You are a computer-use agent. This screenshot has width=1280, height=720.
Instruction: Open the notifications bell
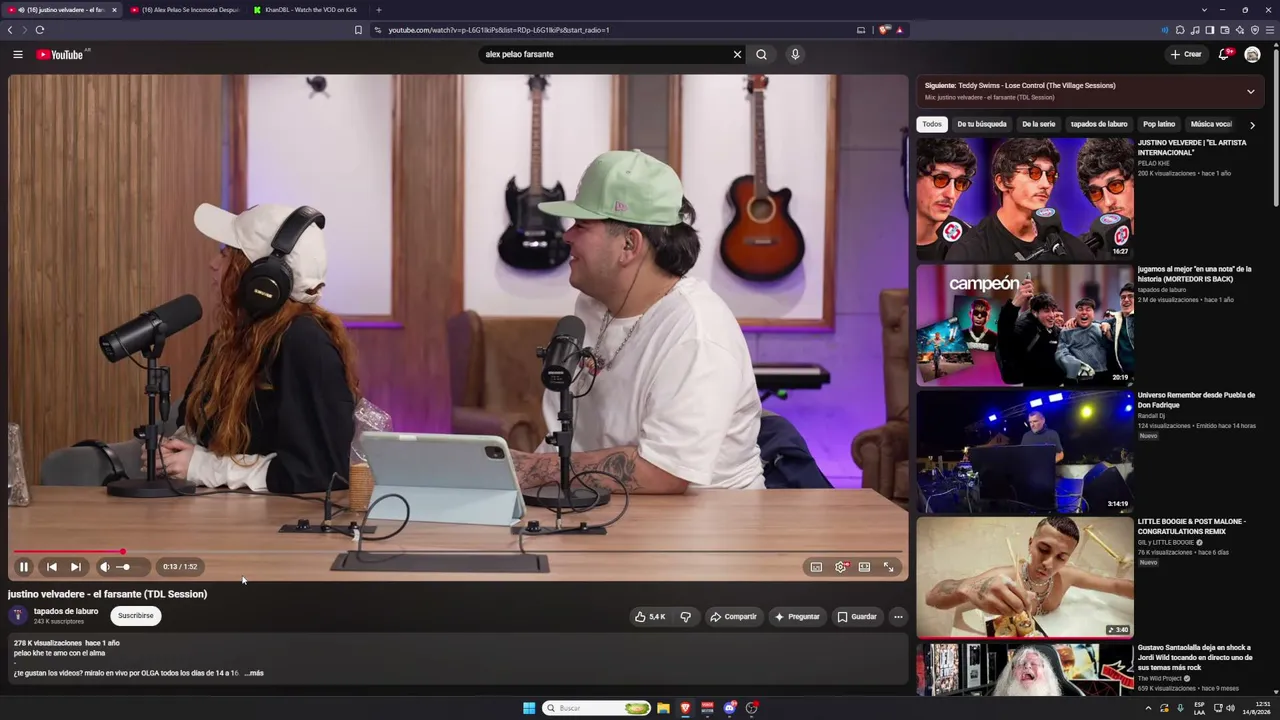(x=1223, y=54)
